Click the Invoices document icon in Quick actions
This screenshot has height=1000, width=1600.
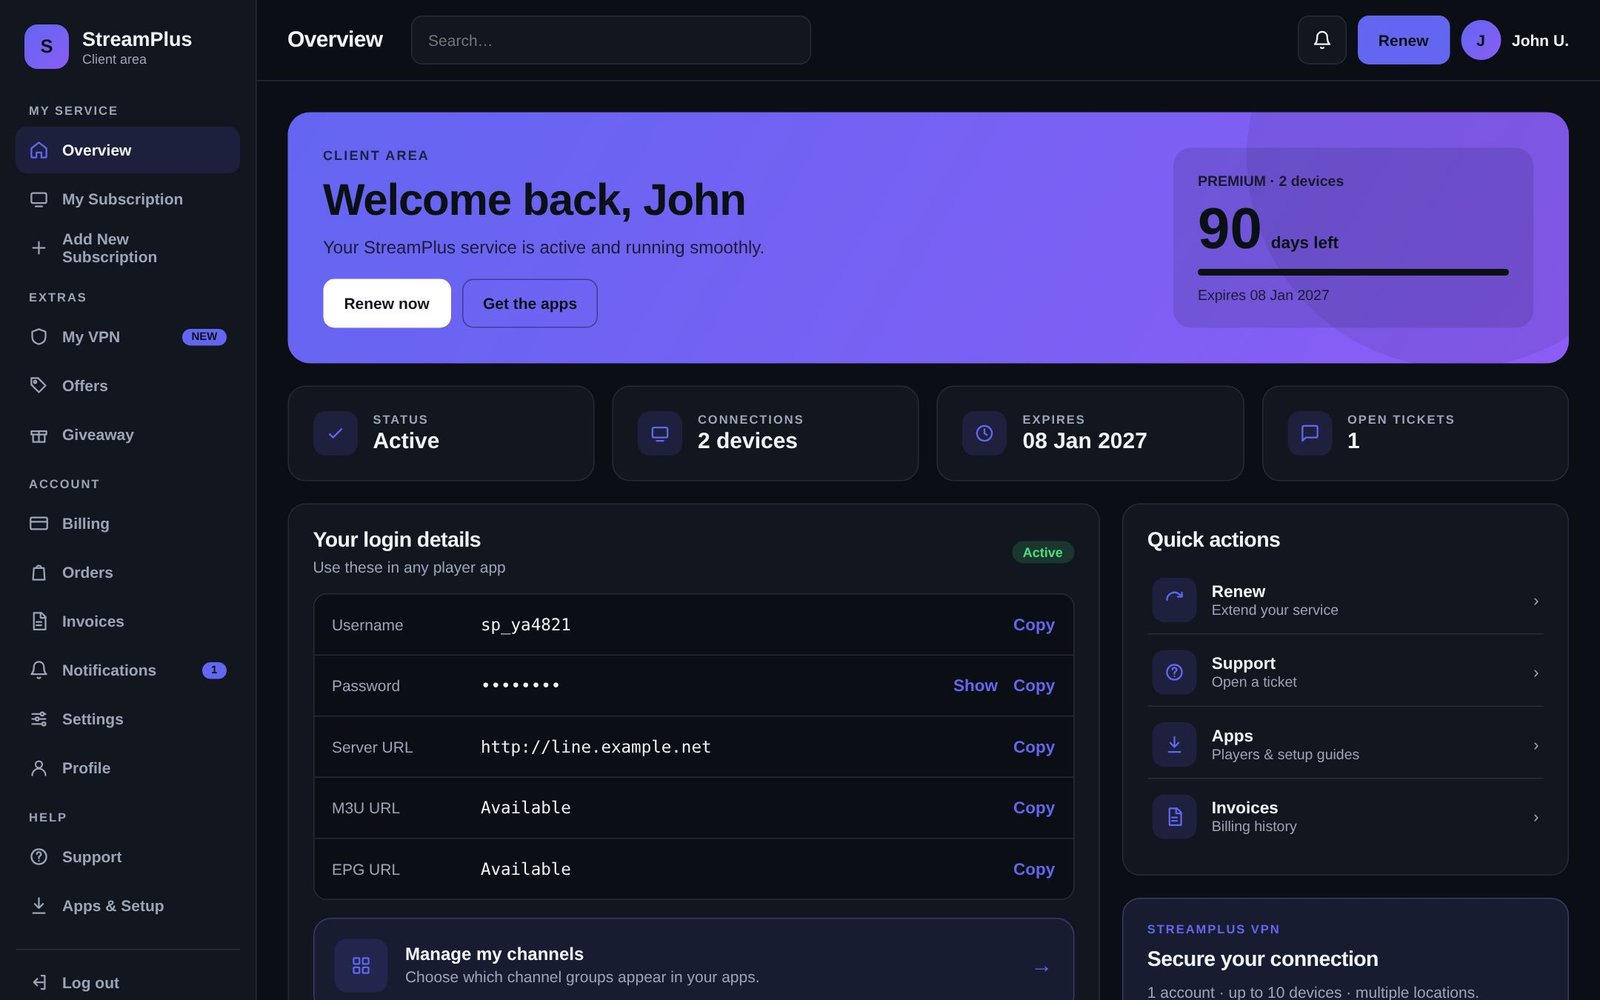[x=1174, y=817]
